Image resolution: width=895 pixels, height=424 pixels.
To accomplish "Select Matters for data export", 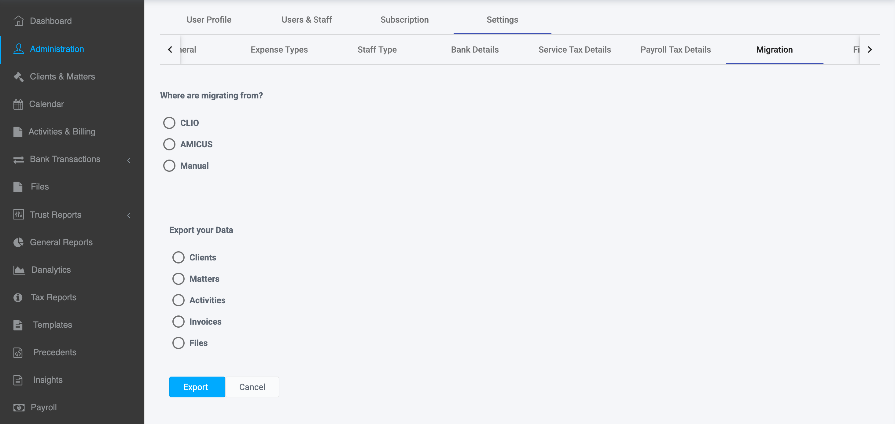I will pos(178,278).
